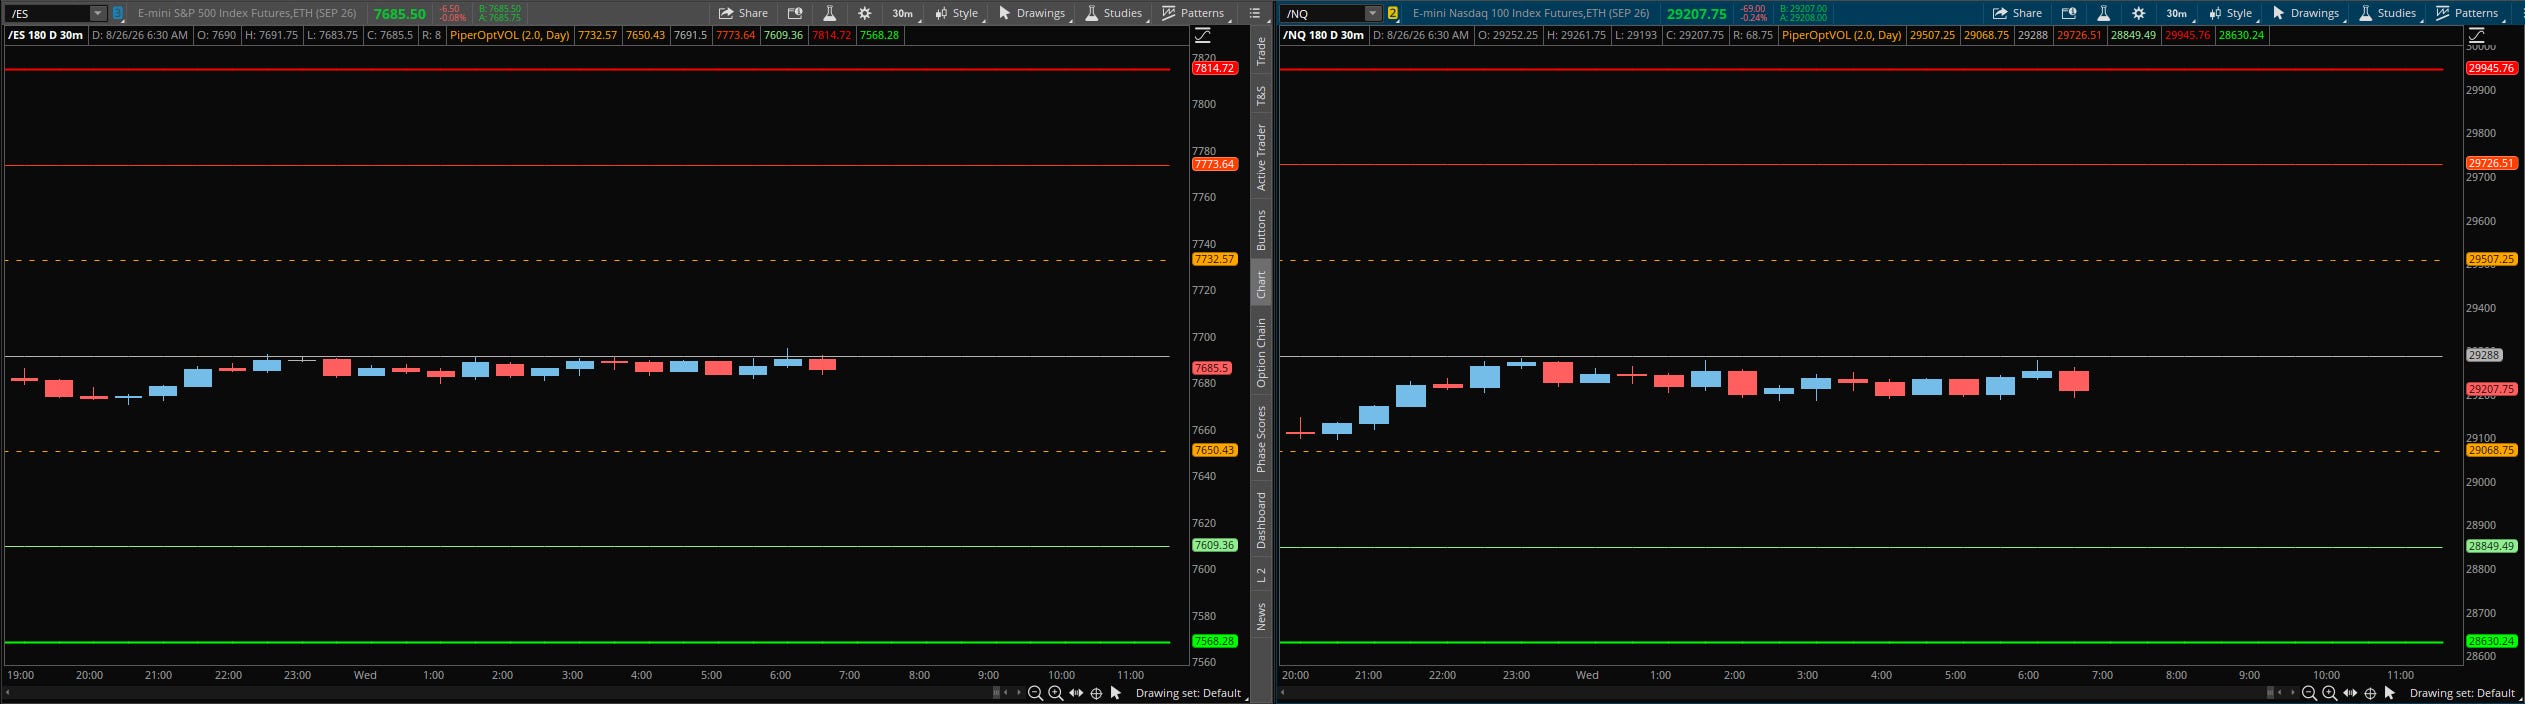Open the flask icon on /NQ toolbar
This screenshot has height=704, width=2525.
2103,13
